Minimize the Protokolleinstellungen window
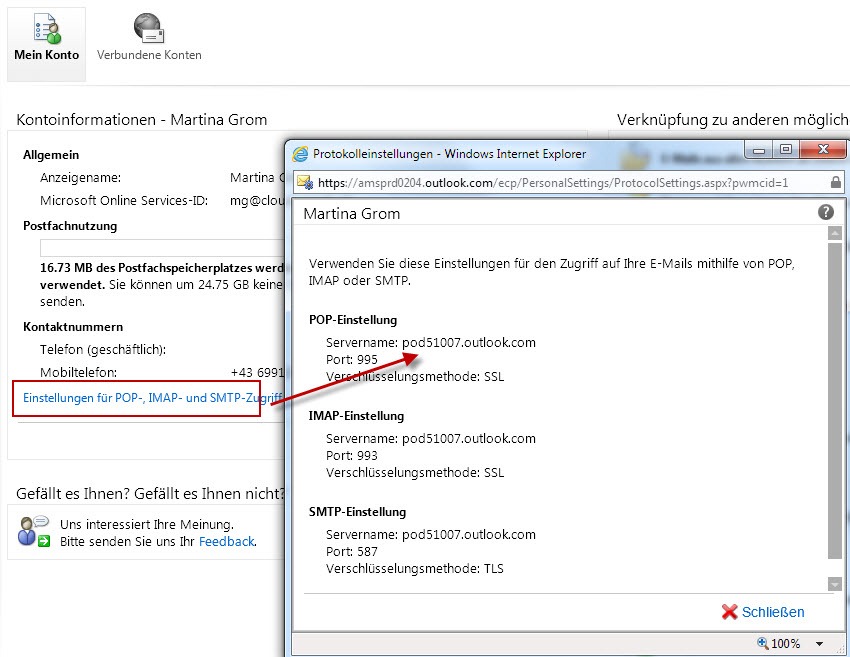Image resolution: width=850 pixels, height=657 pixels. (759, 150)
